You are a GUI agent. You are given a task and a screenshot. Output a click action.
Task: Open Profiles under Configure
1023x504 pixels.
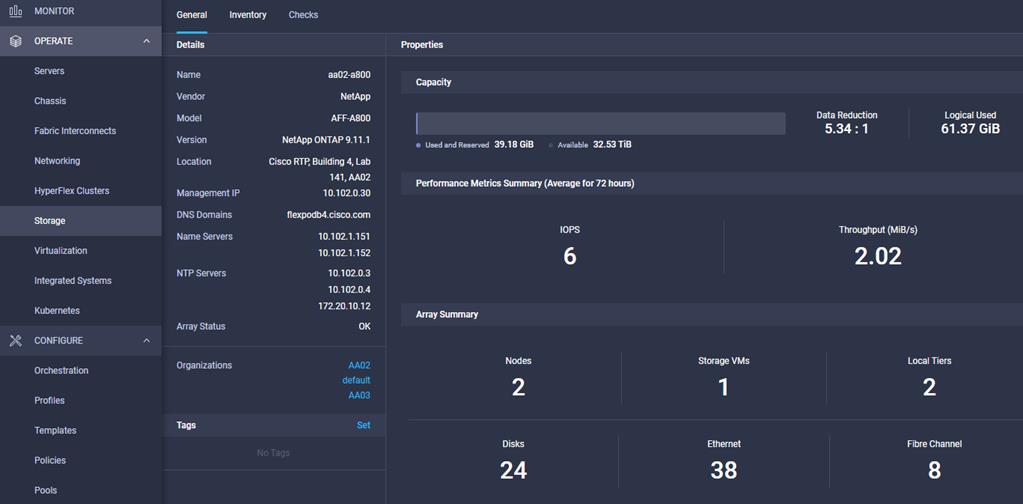49,400
